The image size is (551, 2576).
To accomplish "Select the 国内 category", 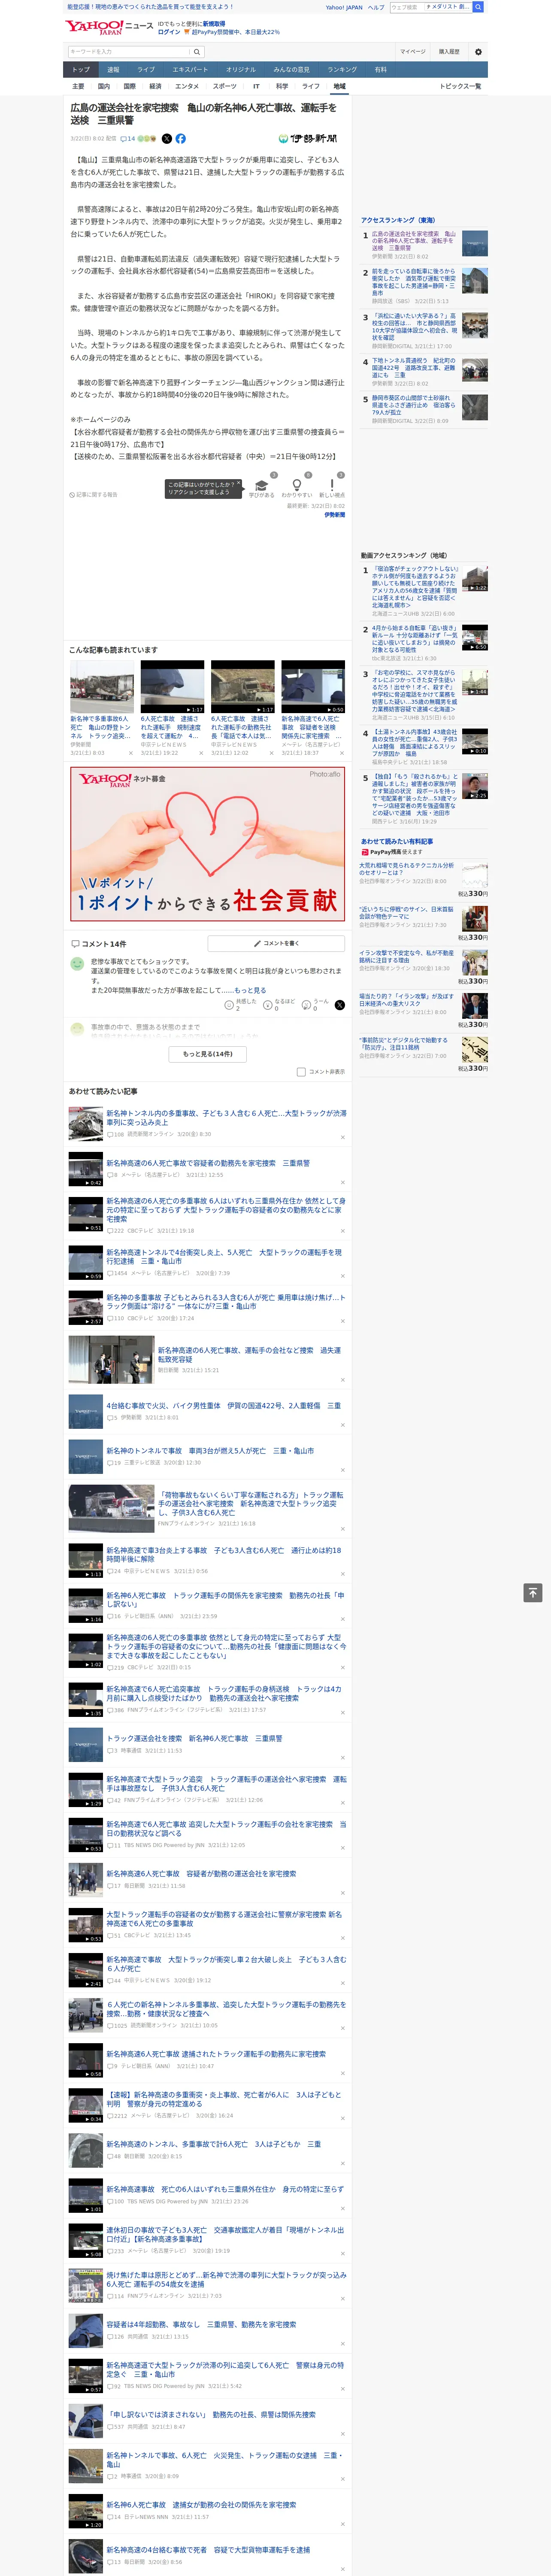I will click(x=104, y=87).
